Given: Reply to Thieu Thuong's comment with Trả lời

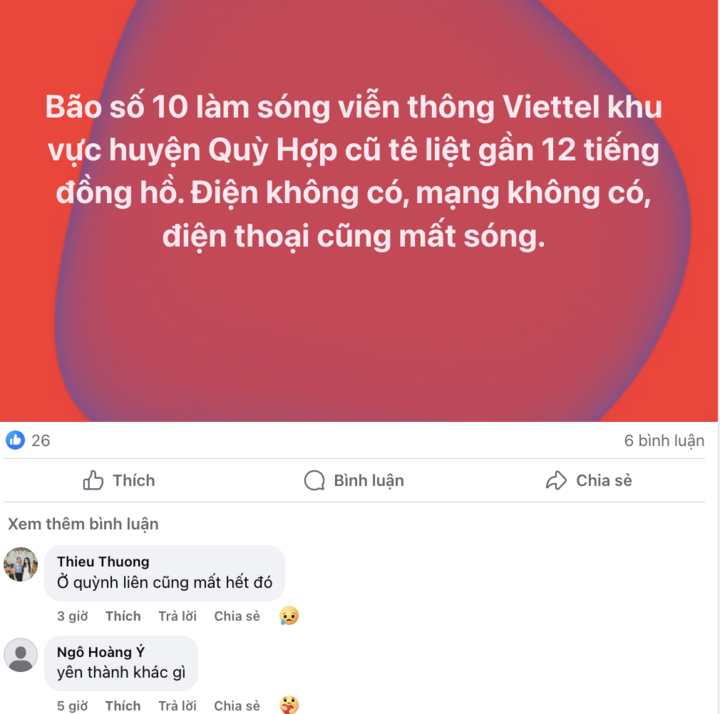Looking at the screenshot, I should click(177, 616).
